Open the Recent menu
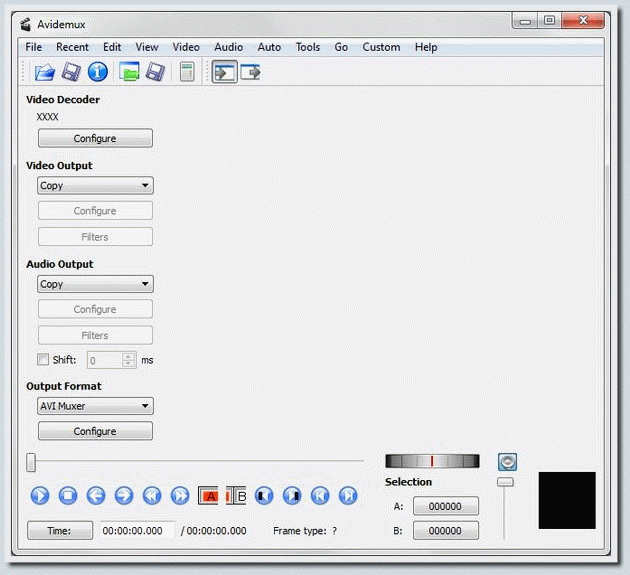 click(72, 47)
